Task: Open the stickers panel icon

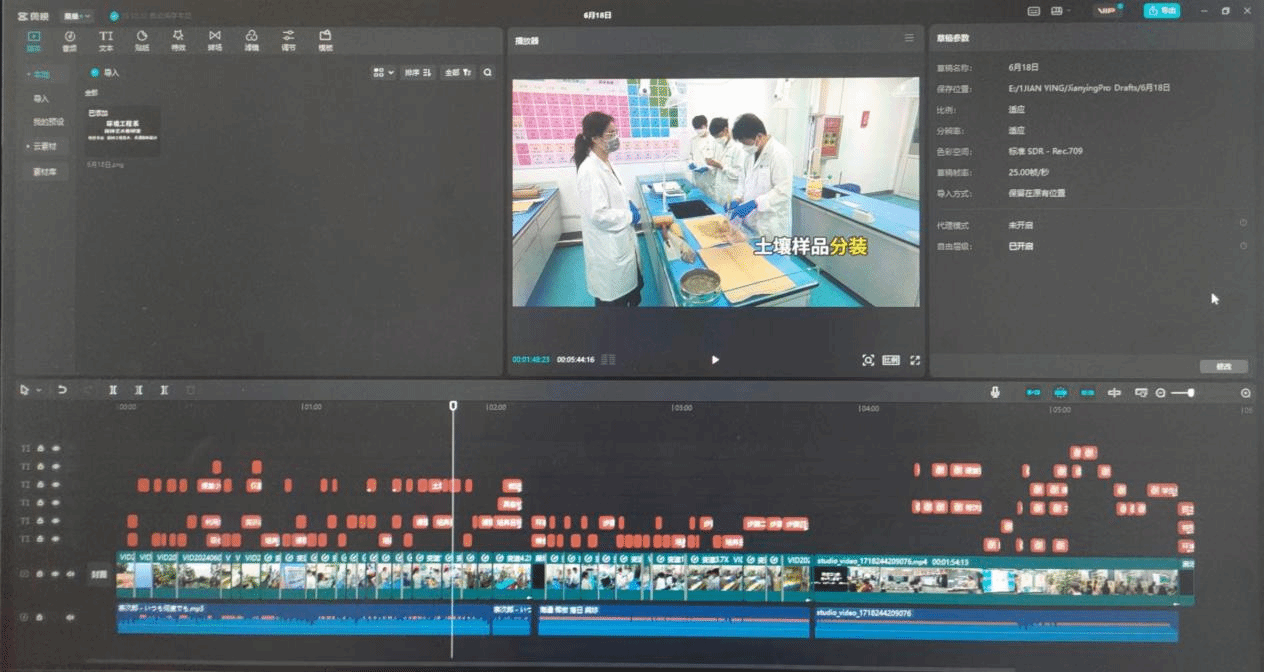Action: tap(142, 40)
